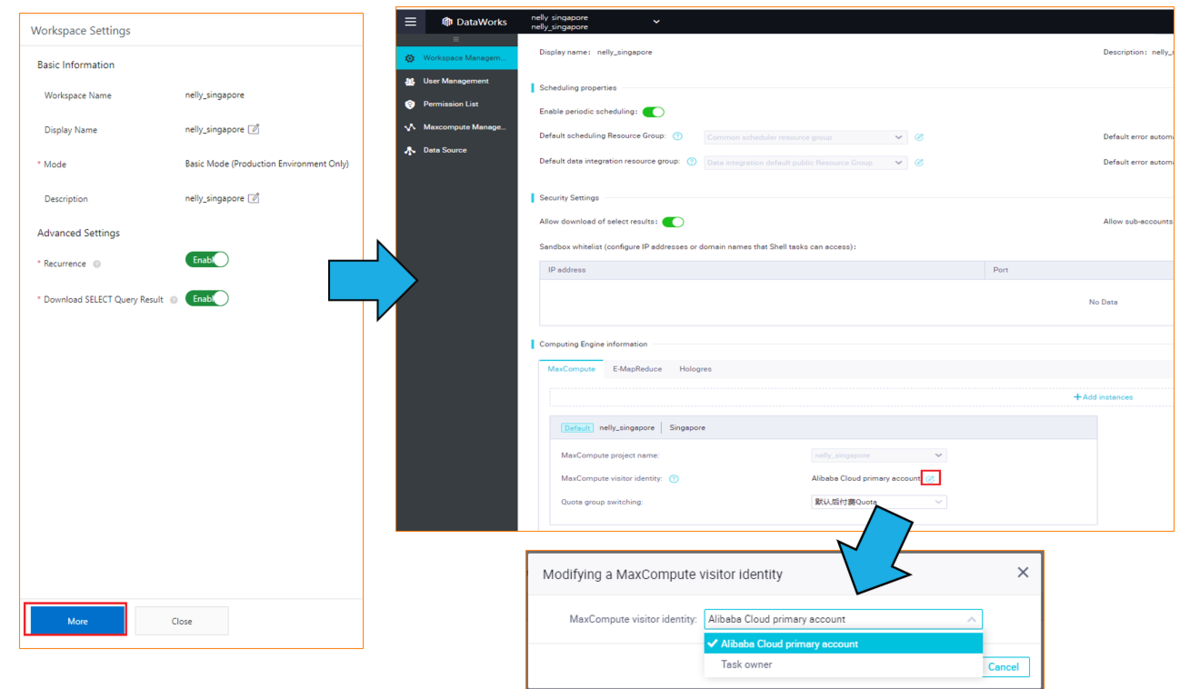Open Quota group switching dropdown

[878, 502]
